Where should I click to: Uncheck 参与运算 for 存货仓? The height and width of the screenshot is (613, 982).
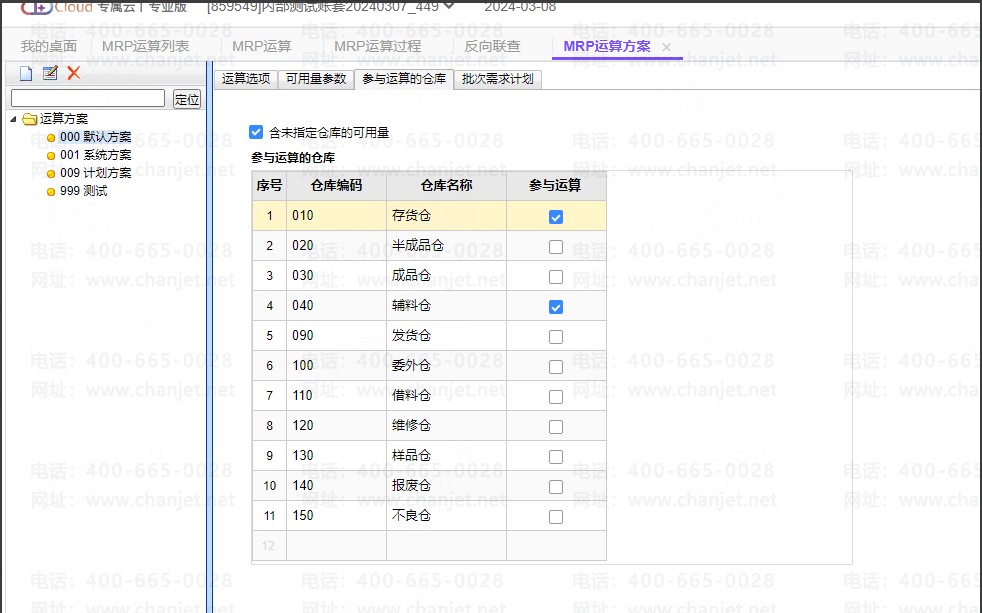pos(556,217)
